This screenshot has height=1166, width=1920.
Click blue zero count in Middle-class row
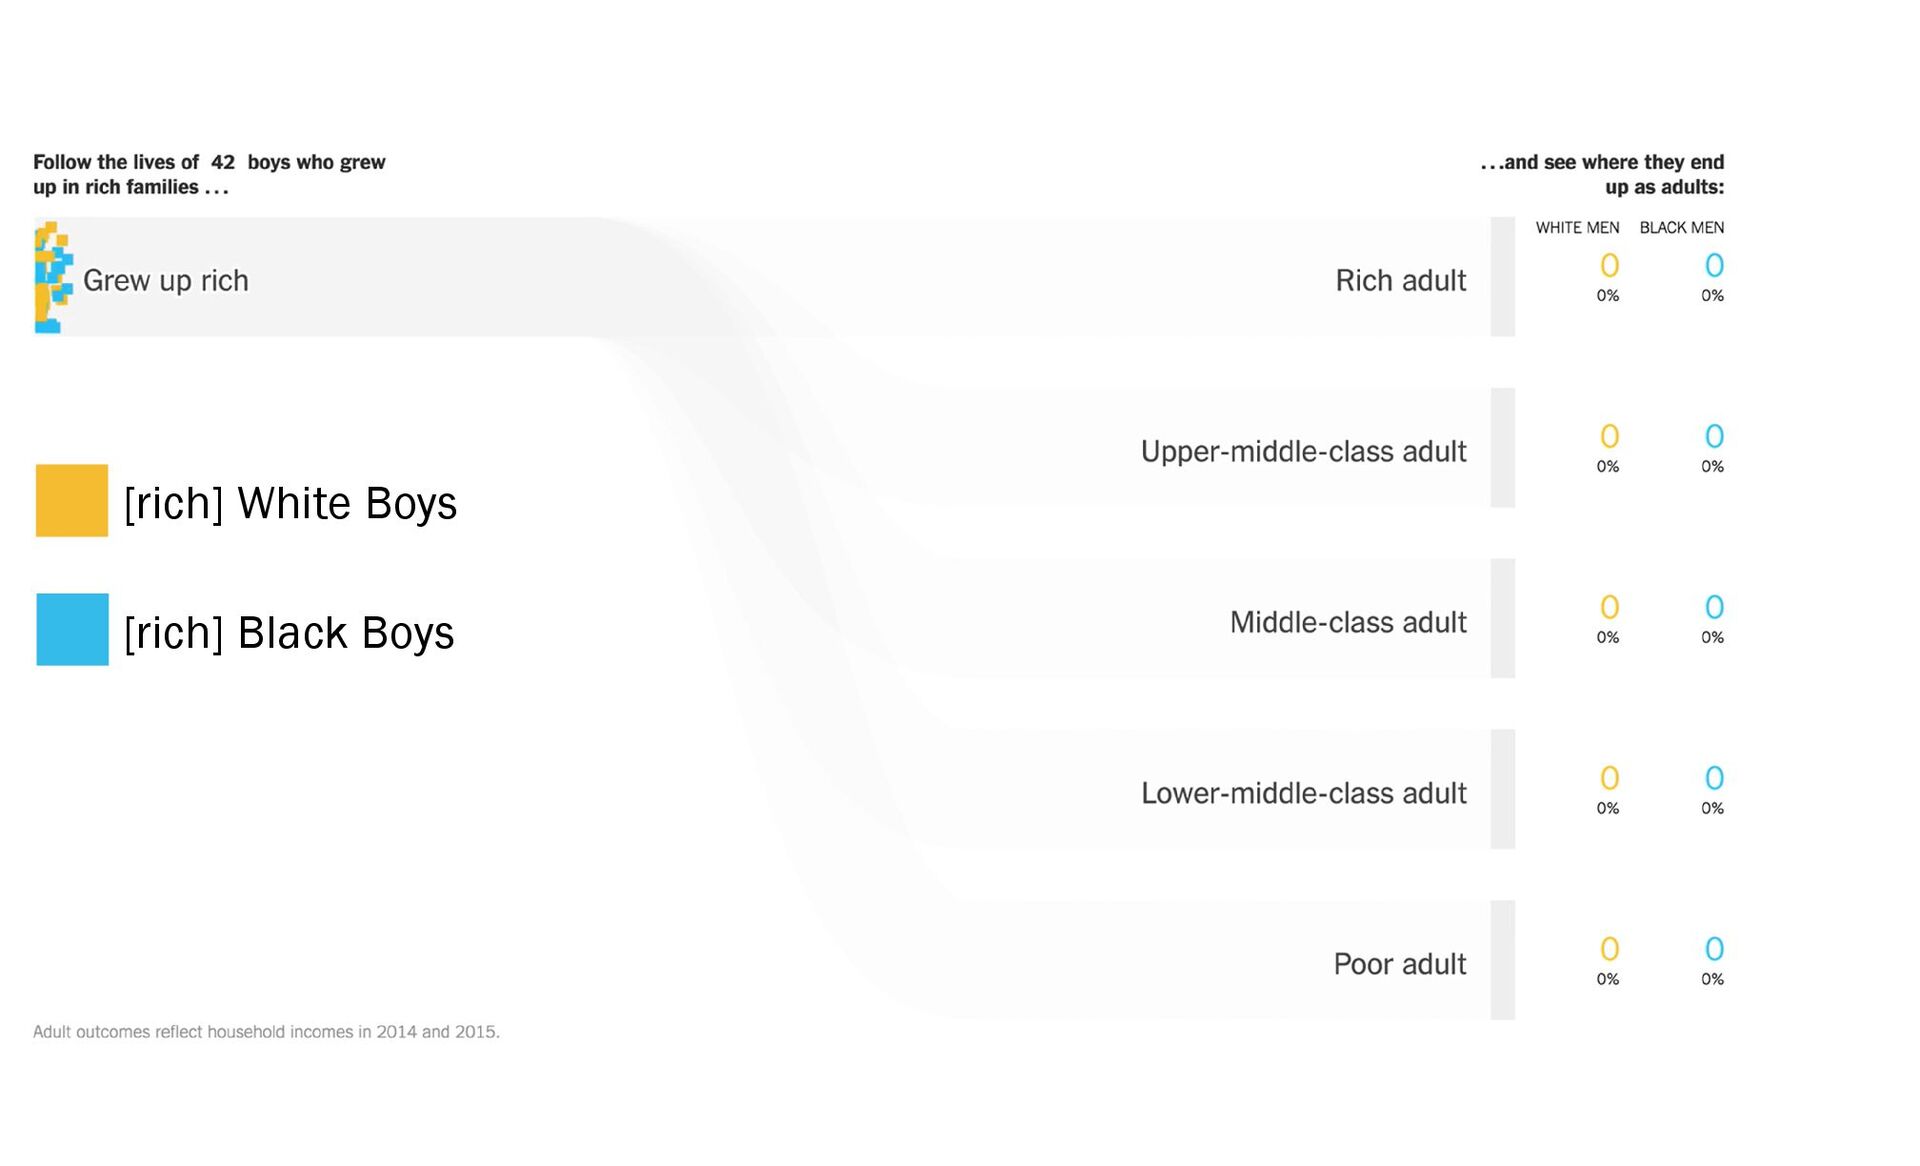[x=1714, y=607]
